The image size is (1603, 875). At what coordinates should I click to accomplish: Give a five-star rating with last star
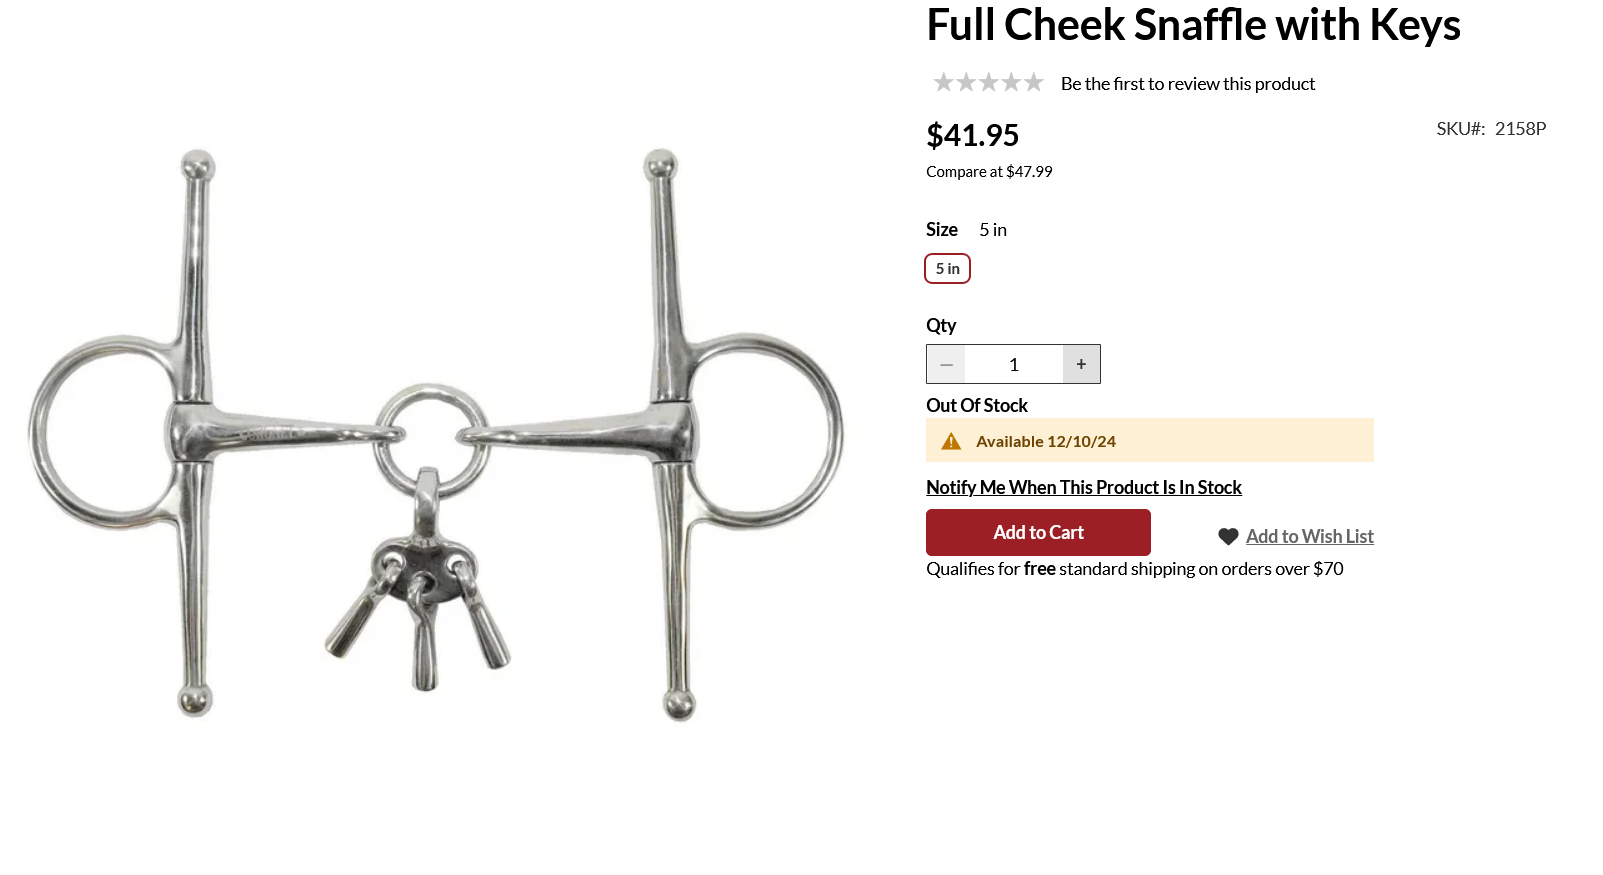(x=1033, y=83)
